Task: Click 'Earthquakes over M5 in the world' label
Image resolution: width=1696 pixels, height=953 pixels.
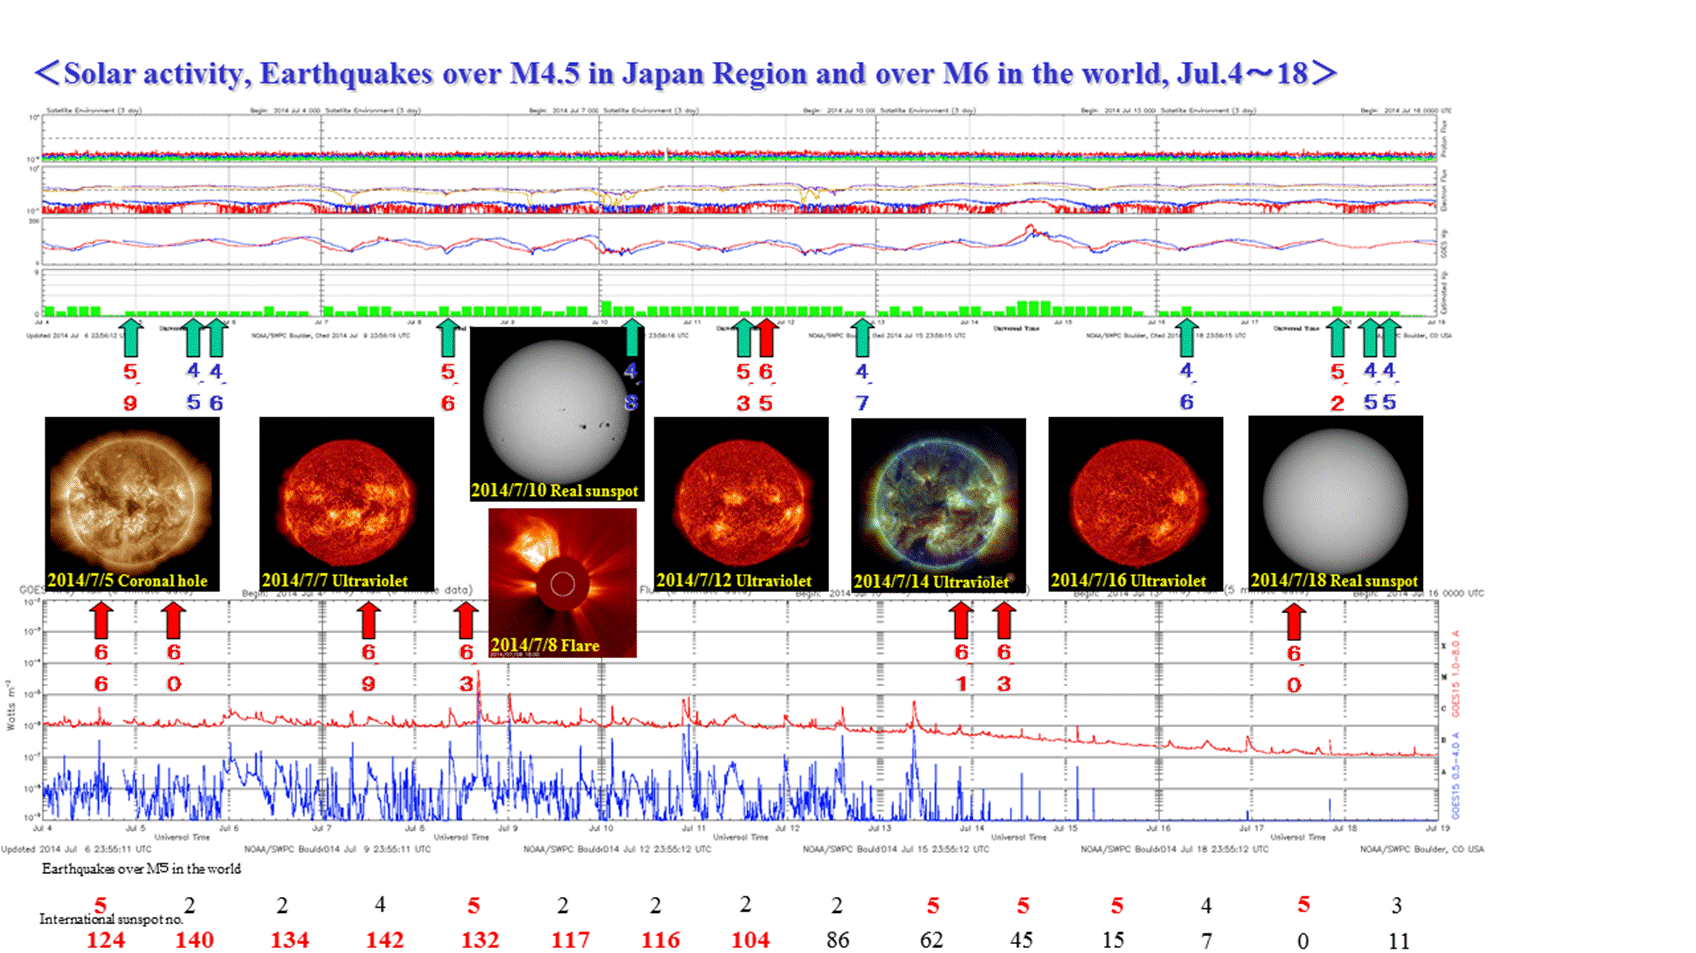Action: point(141,868)
